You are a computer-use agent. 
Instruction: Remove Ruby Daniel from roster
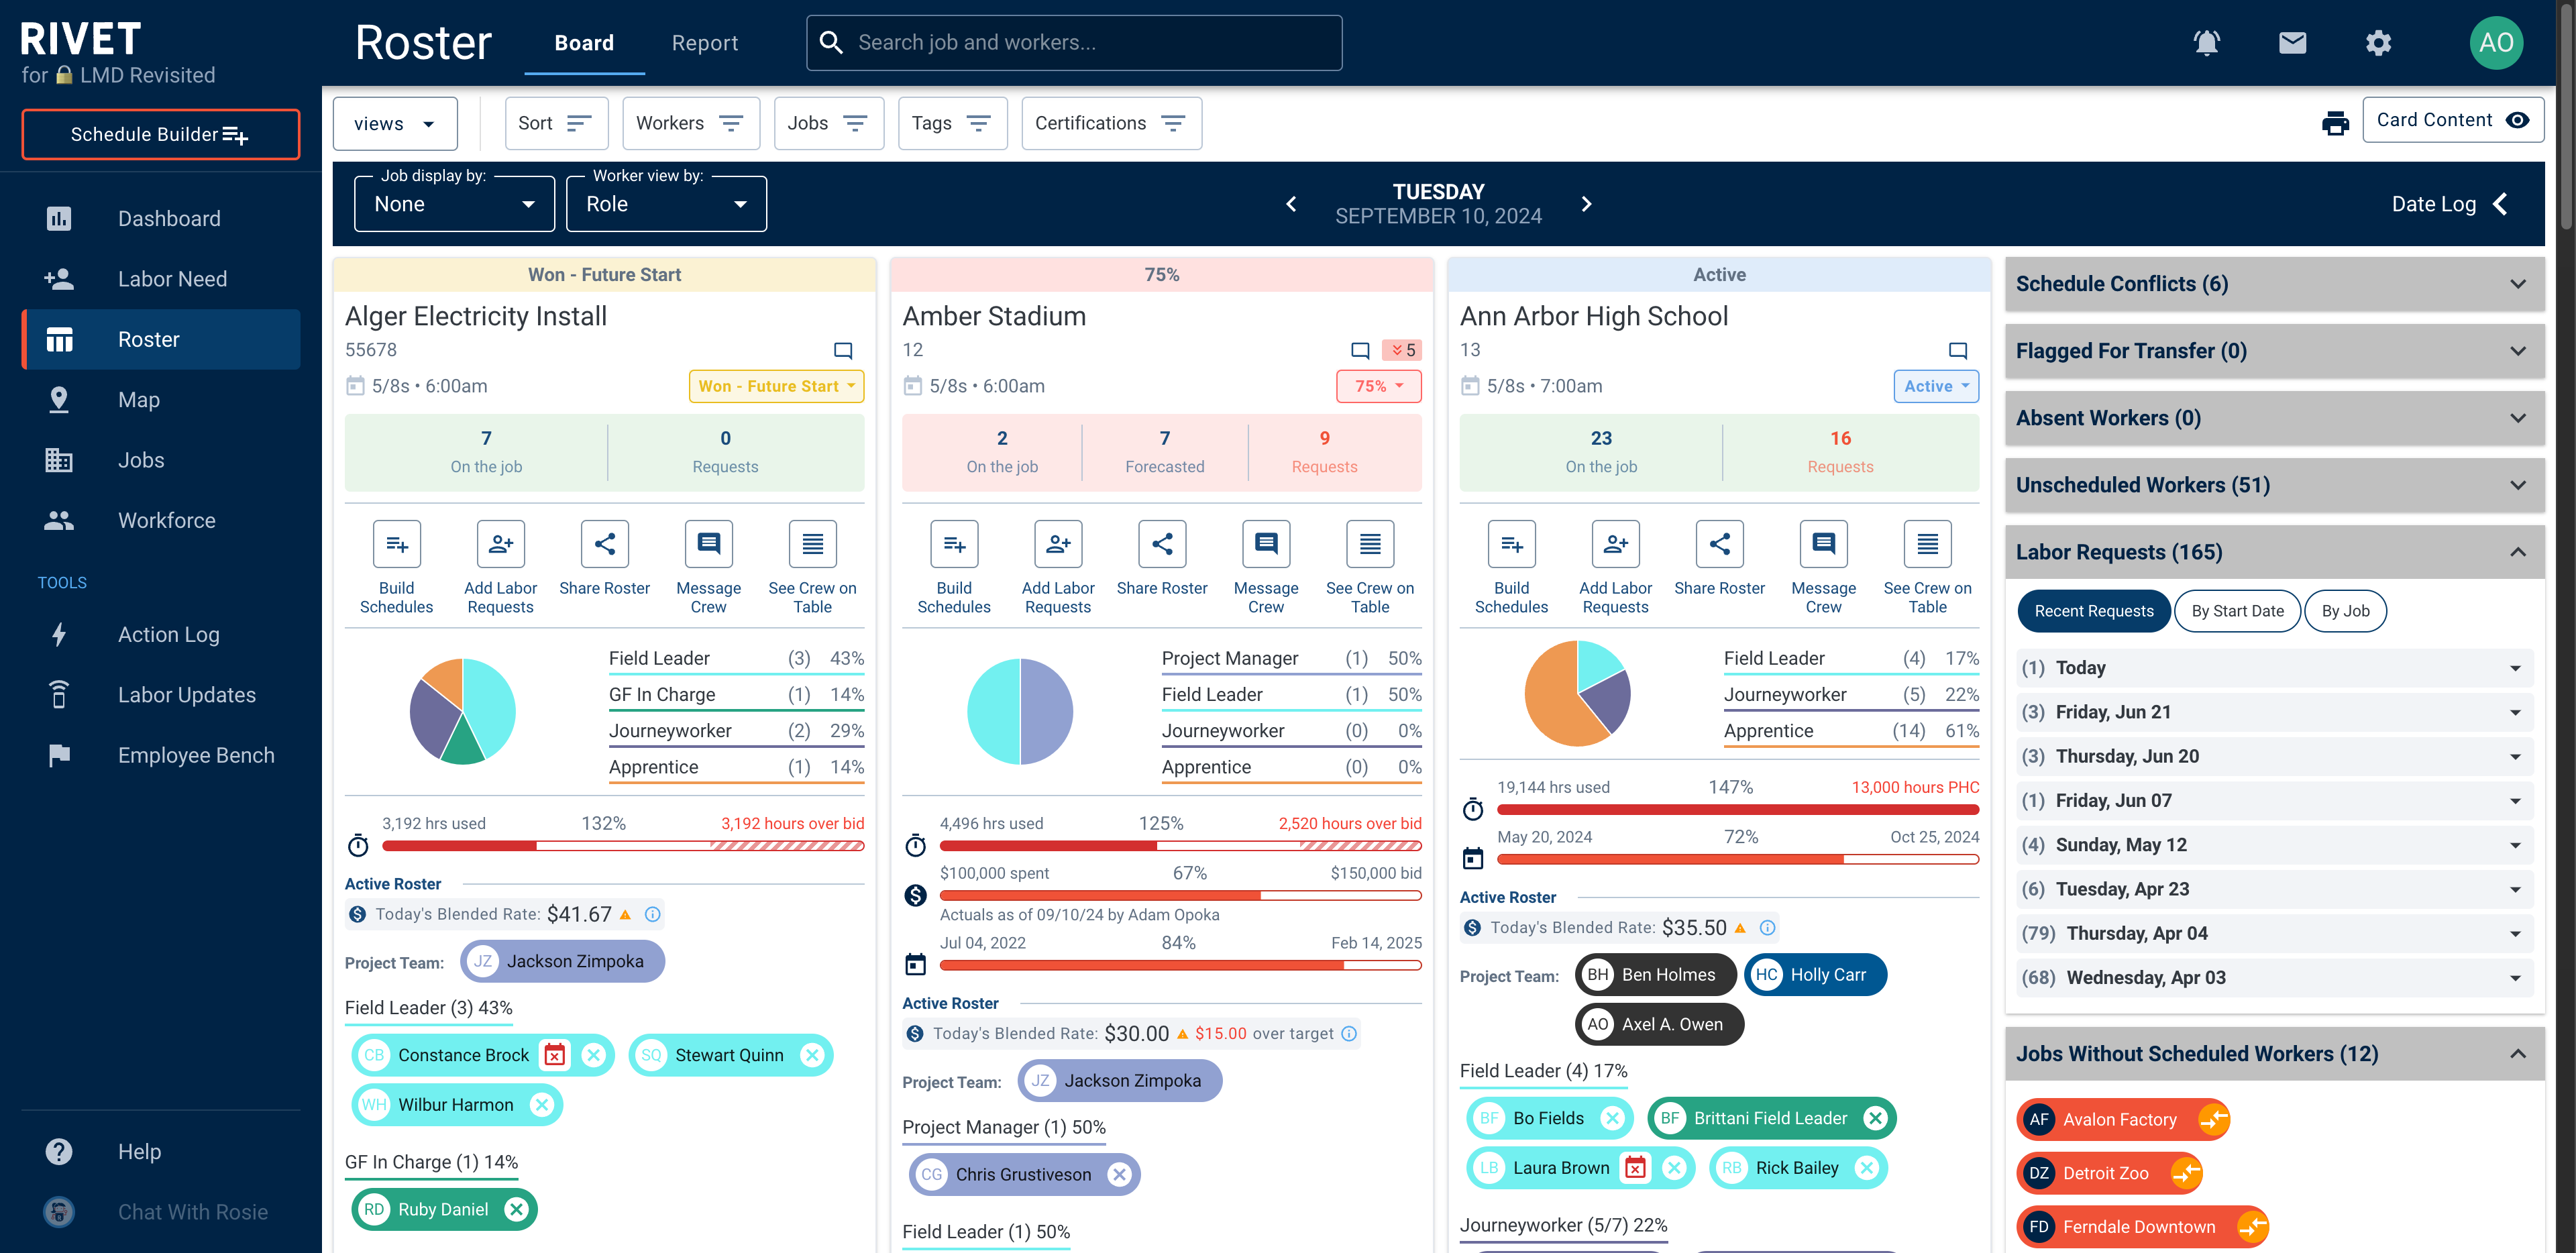point(516,1209)
